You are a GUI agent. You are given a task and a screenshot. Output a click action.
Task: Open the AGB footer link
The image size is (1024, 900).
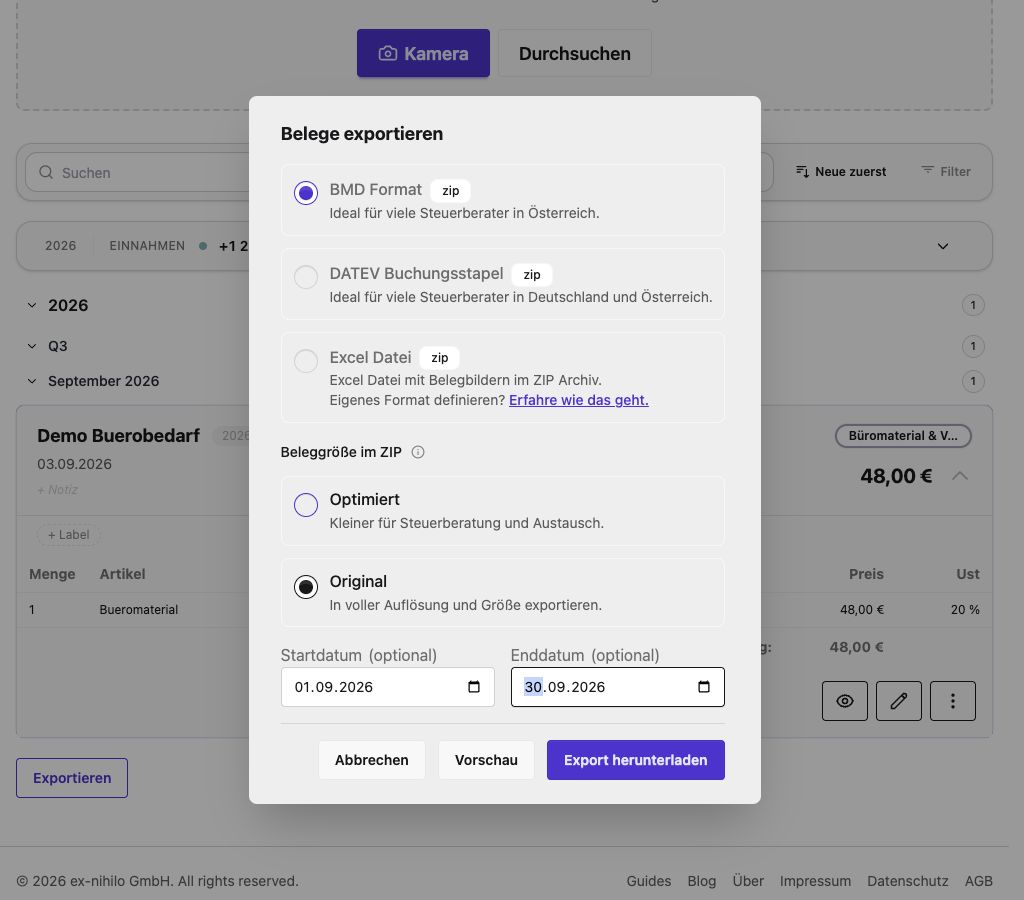point(978,881)
